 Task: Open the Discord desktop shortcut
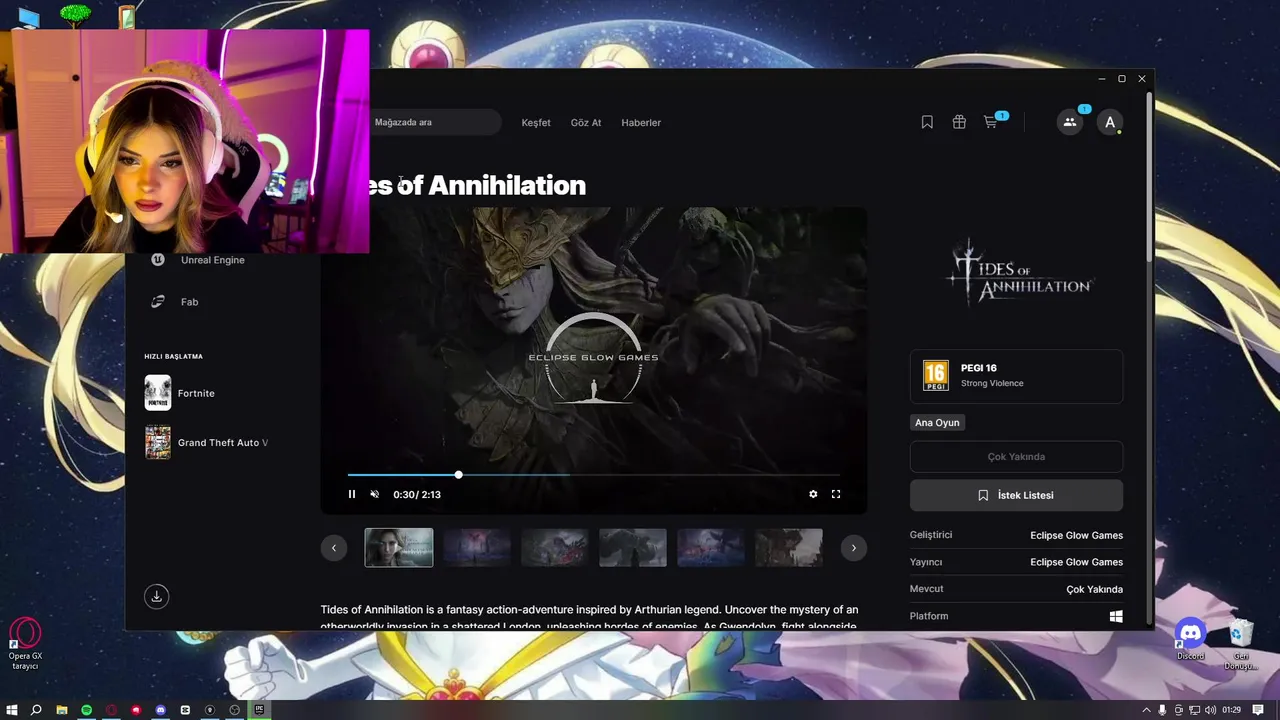(1190, 640)
